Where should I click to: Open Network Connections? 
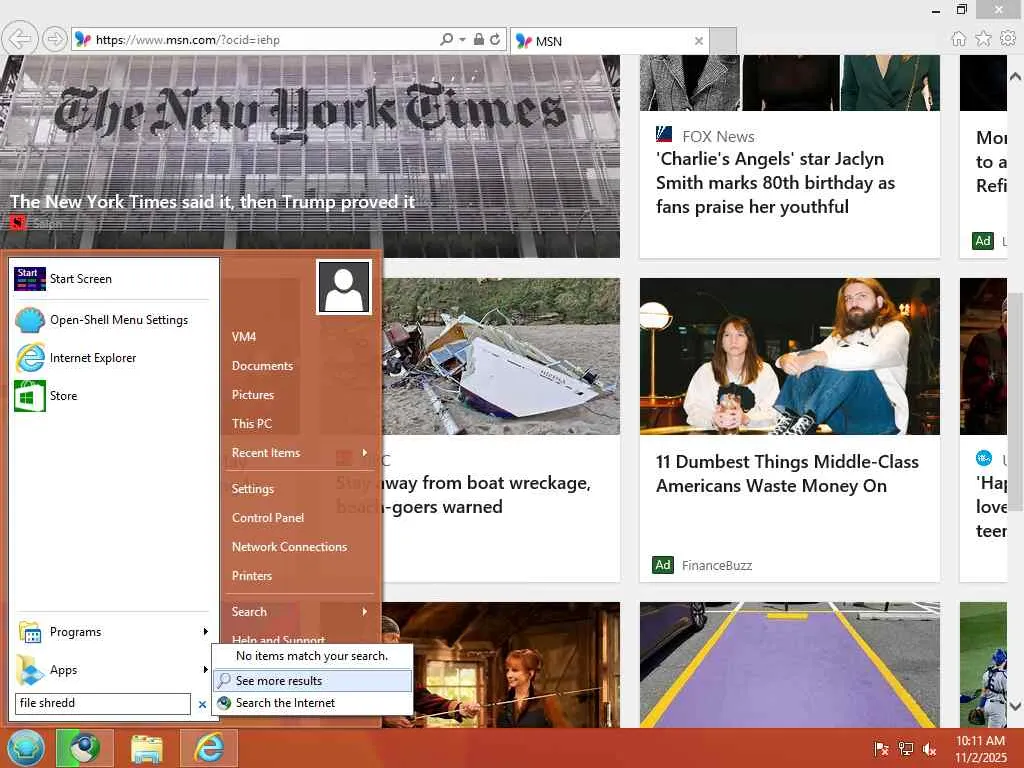tap(289, 547)
